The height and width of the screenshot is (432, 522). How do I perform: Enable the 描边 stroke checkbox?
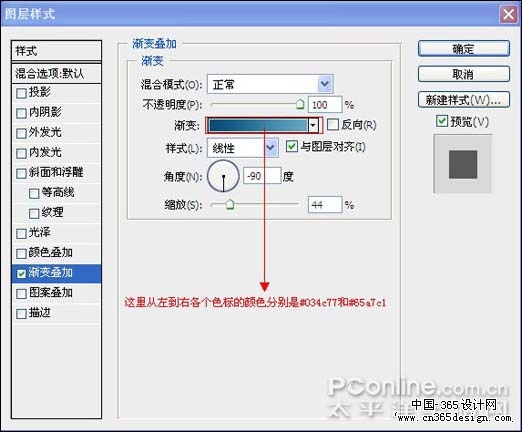(21, 314)
